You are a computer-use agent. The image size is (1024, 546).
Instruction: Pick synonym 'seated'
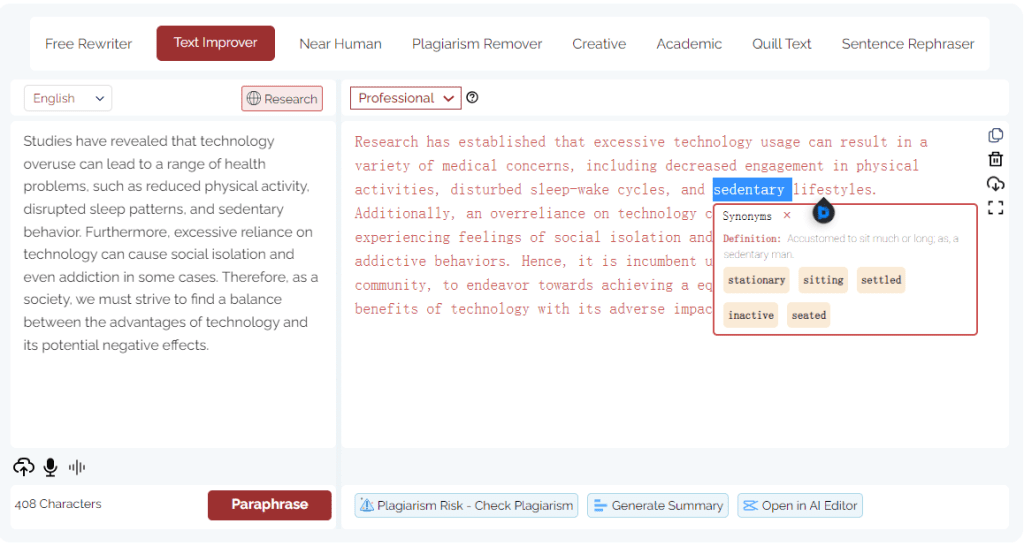(808, 315)
